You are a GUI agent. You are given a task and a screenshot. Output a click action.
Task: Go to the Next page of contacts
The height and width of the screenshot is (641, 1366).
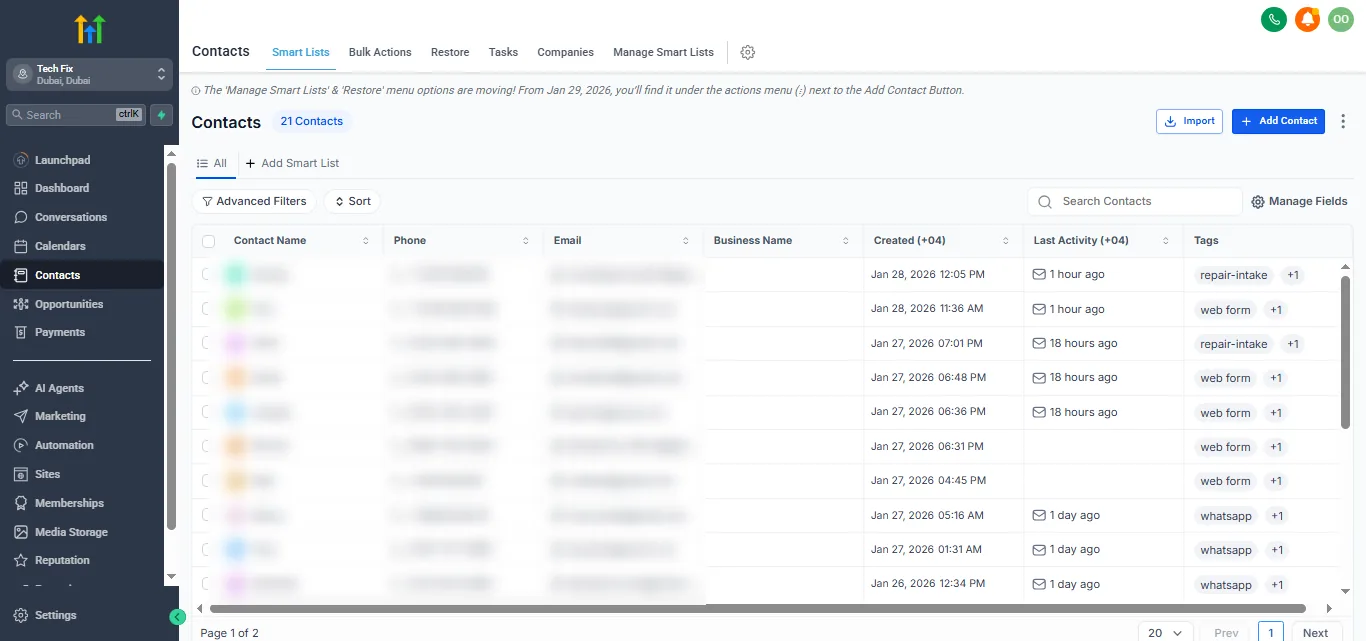click(x=1315, y=633)
